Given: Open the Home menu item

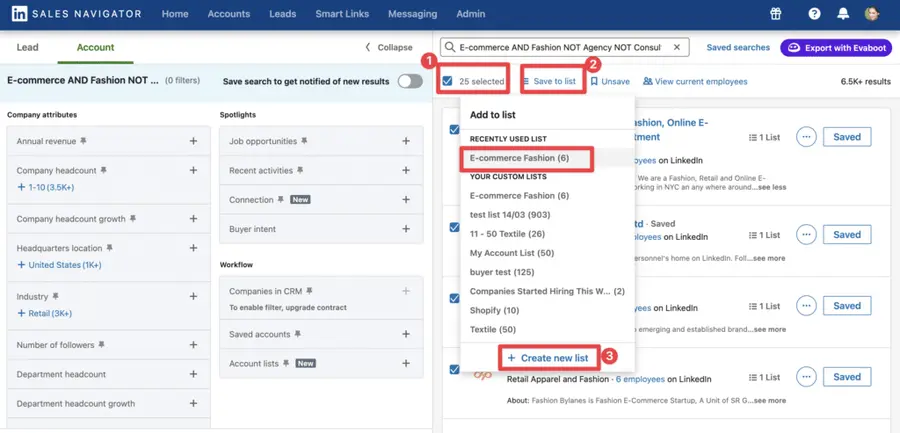Looking at the screenshot, I should (175, 14).
